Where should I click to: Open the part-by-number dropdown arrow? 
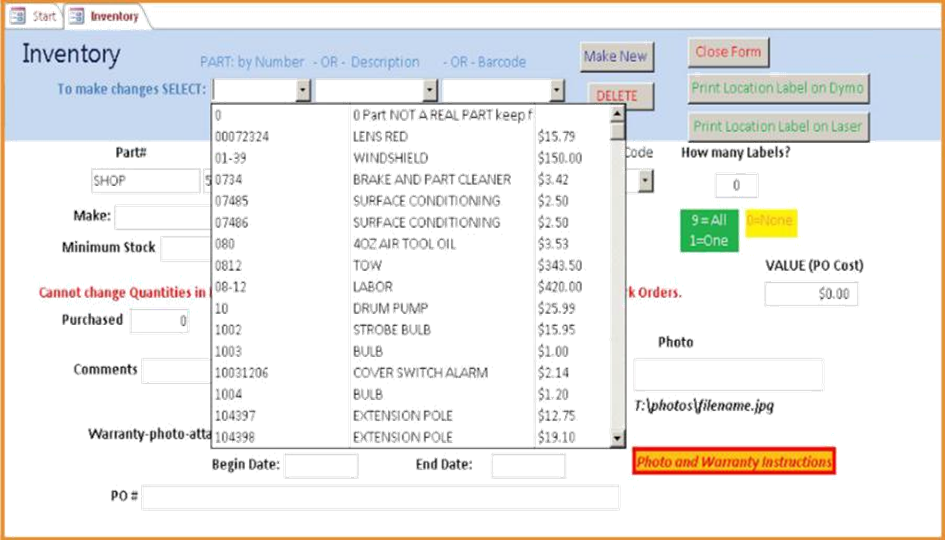303,91
